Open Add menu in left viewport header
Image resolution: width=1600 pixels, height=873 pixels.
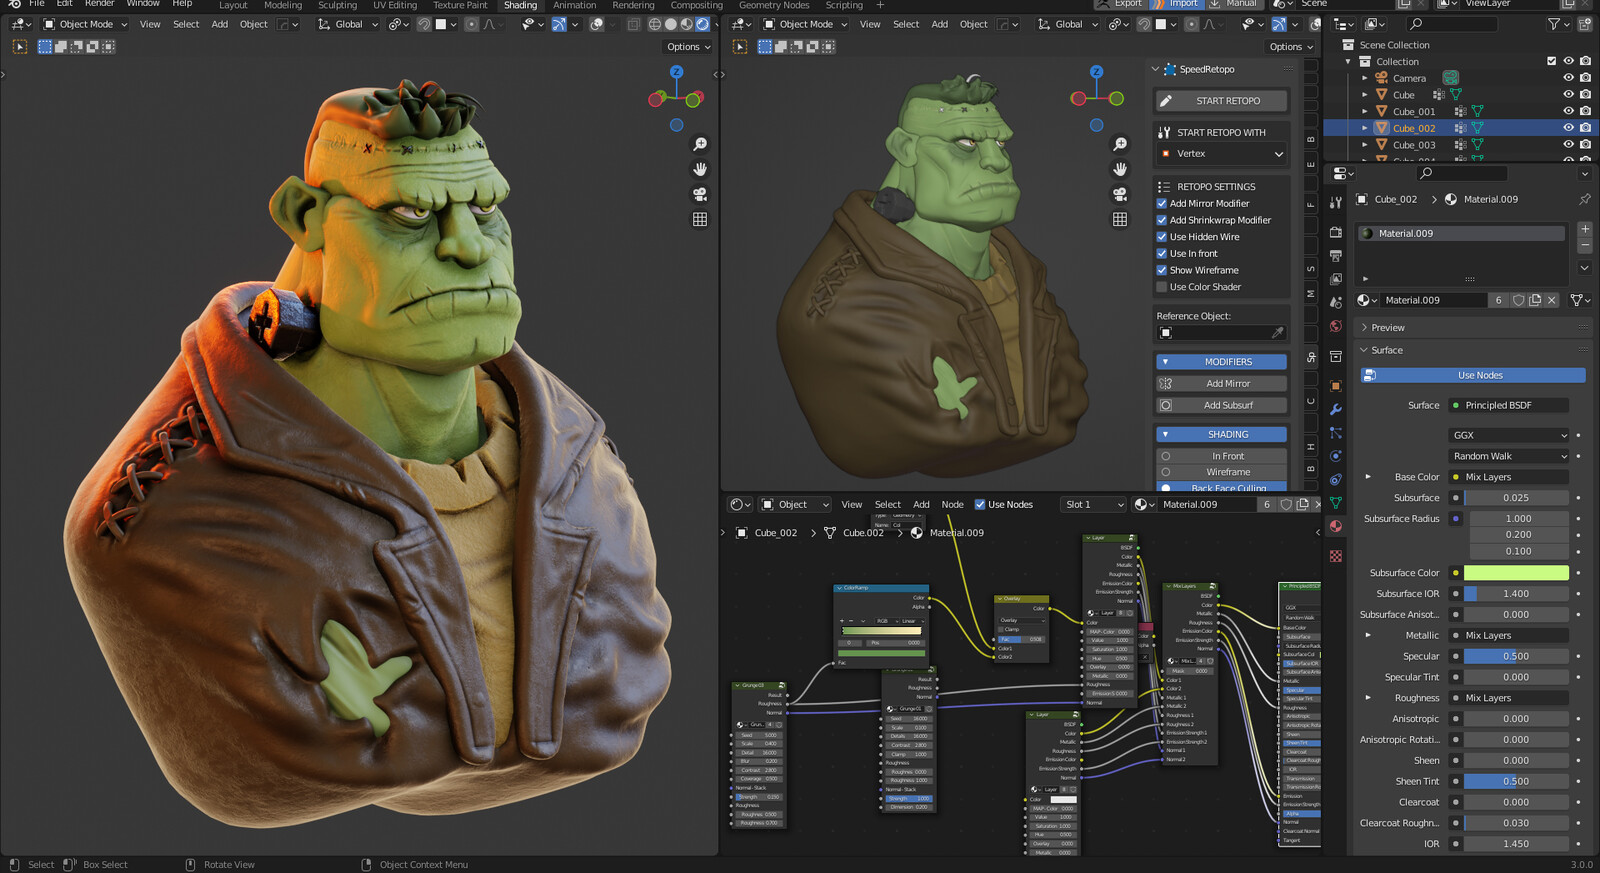(220, 24)
